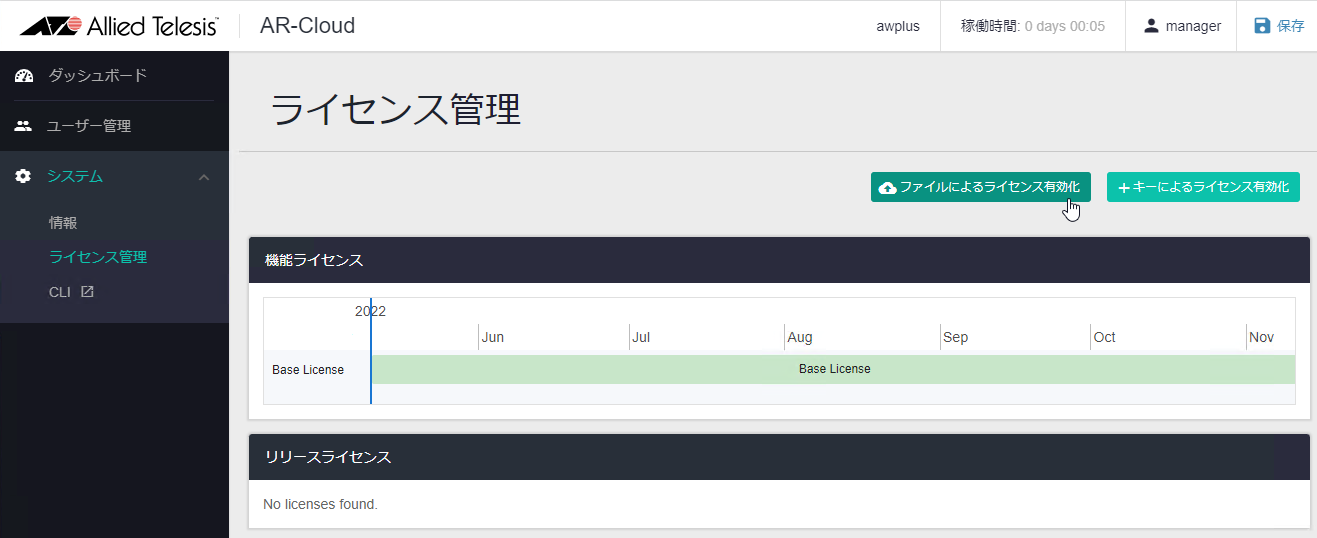
Task: Click the external link icon beside CLI
Action: click(x=87, y=292)
